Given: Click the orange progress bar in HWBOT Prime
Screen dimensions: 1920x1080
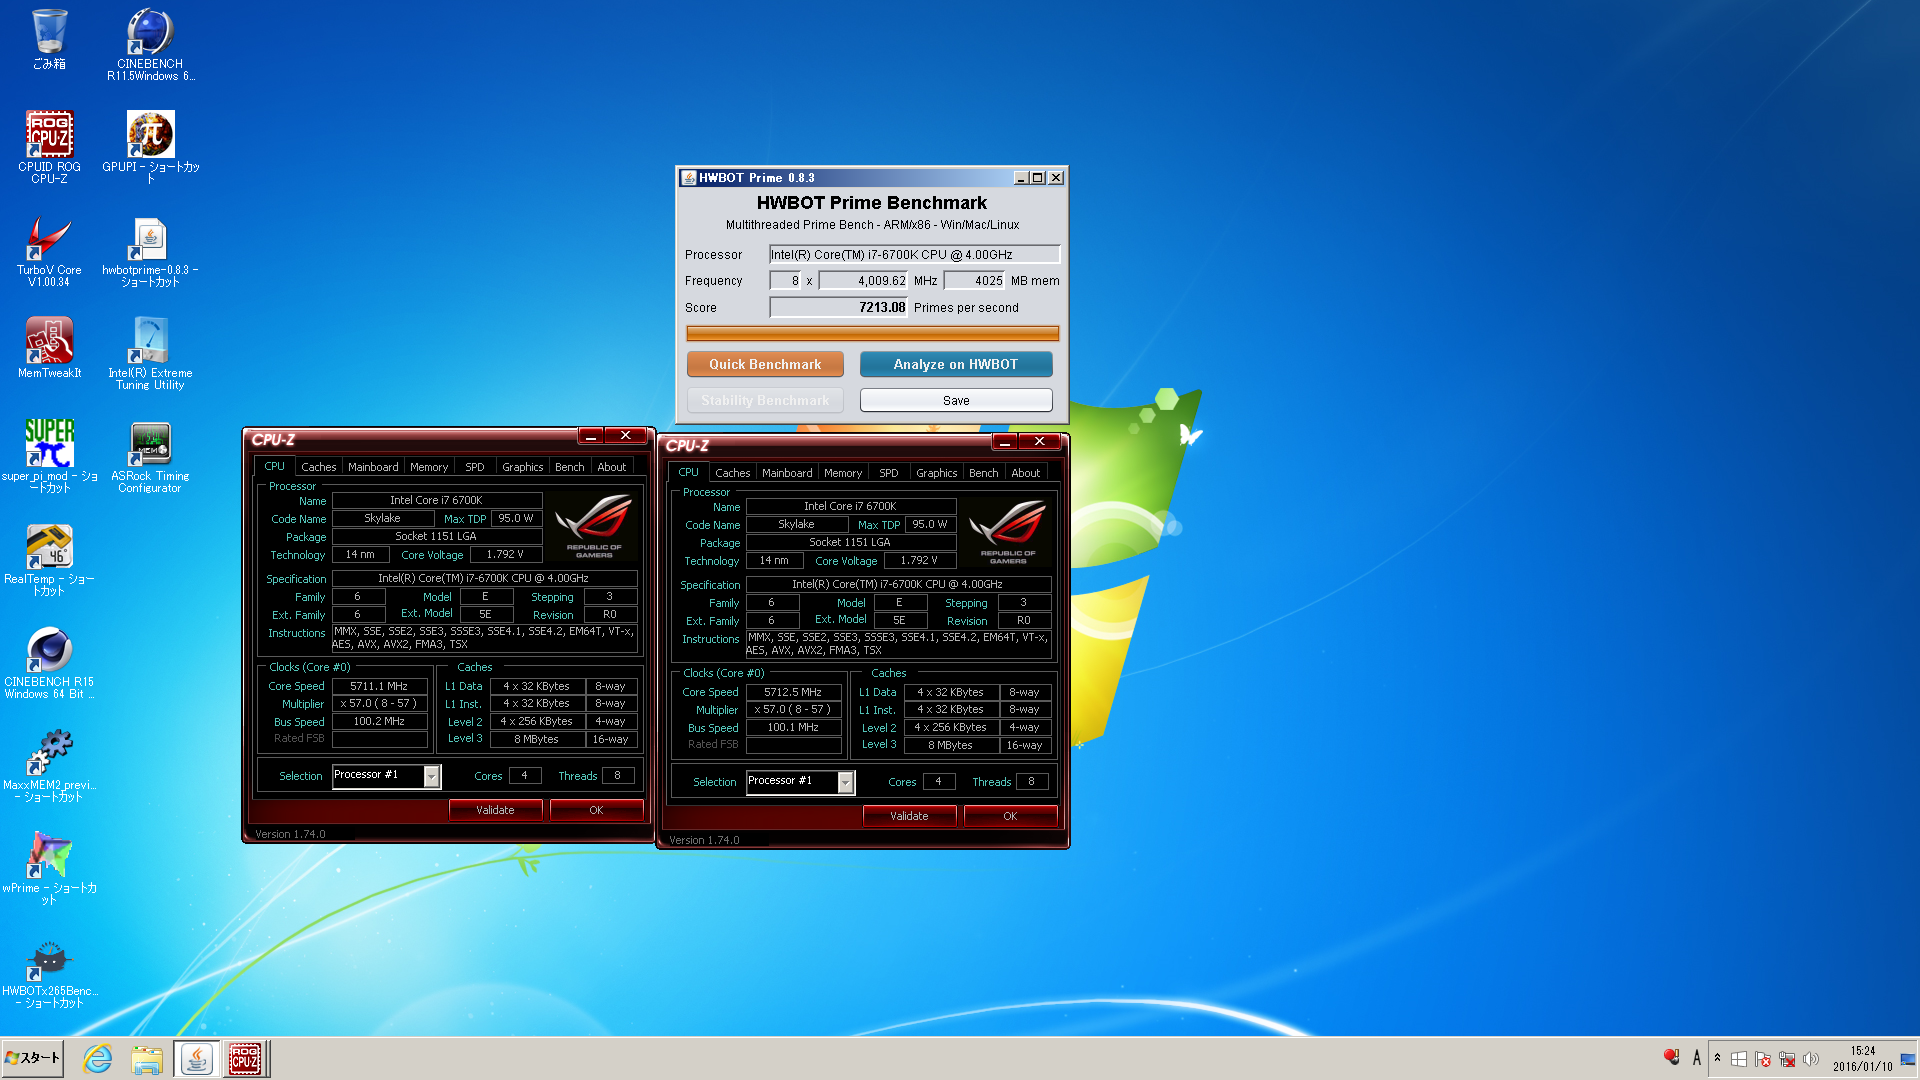Looking at the screenshot, I should click(x=872, y=333).
